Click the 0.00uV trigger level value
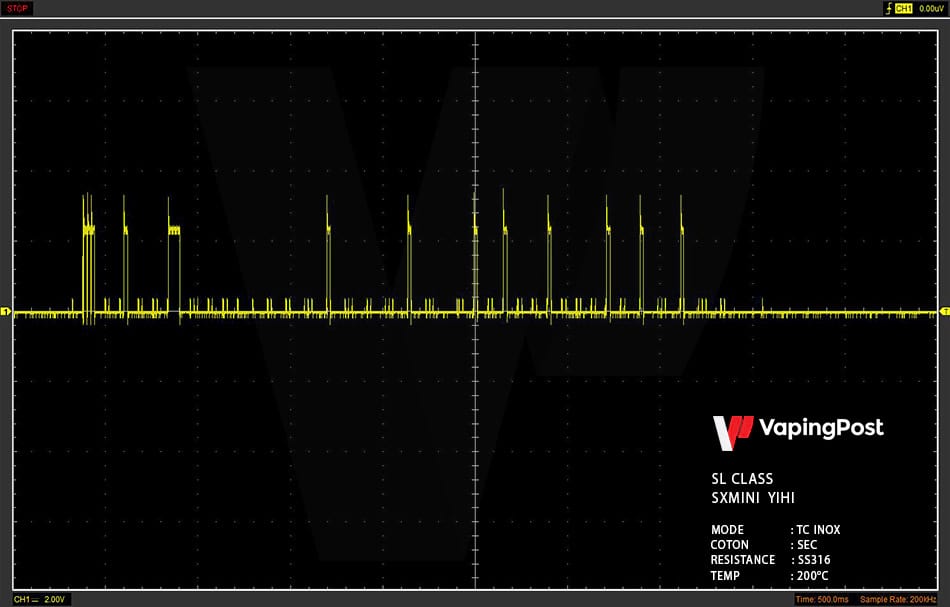950x607 pixels. [x=931, y=8]
